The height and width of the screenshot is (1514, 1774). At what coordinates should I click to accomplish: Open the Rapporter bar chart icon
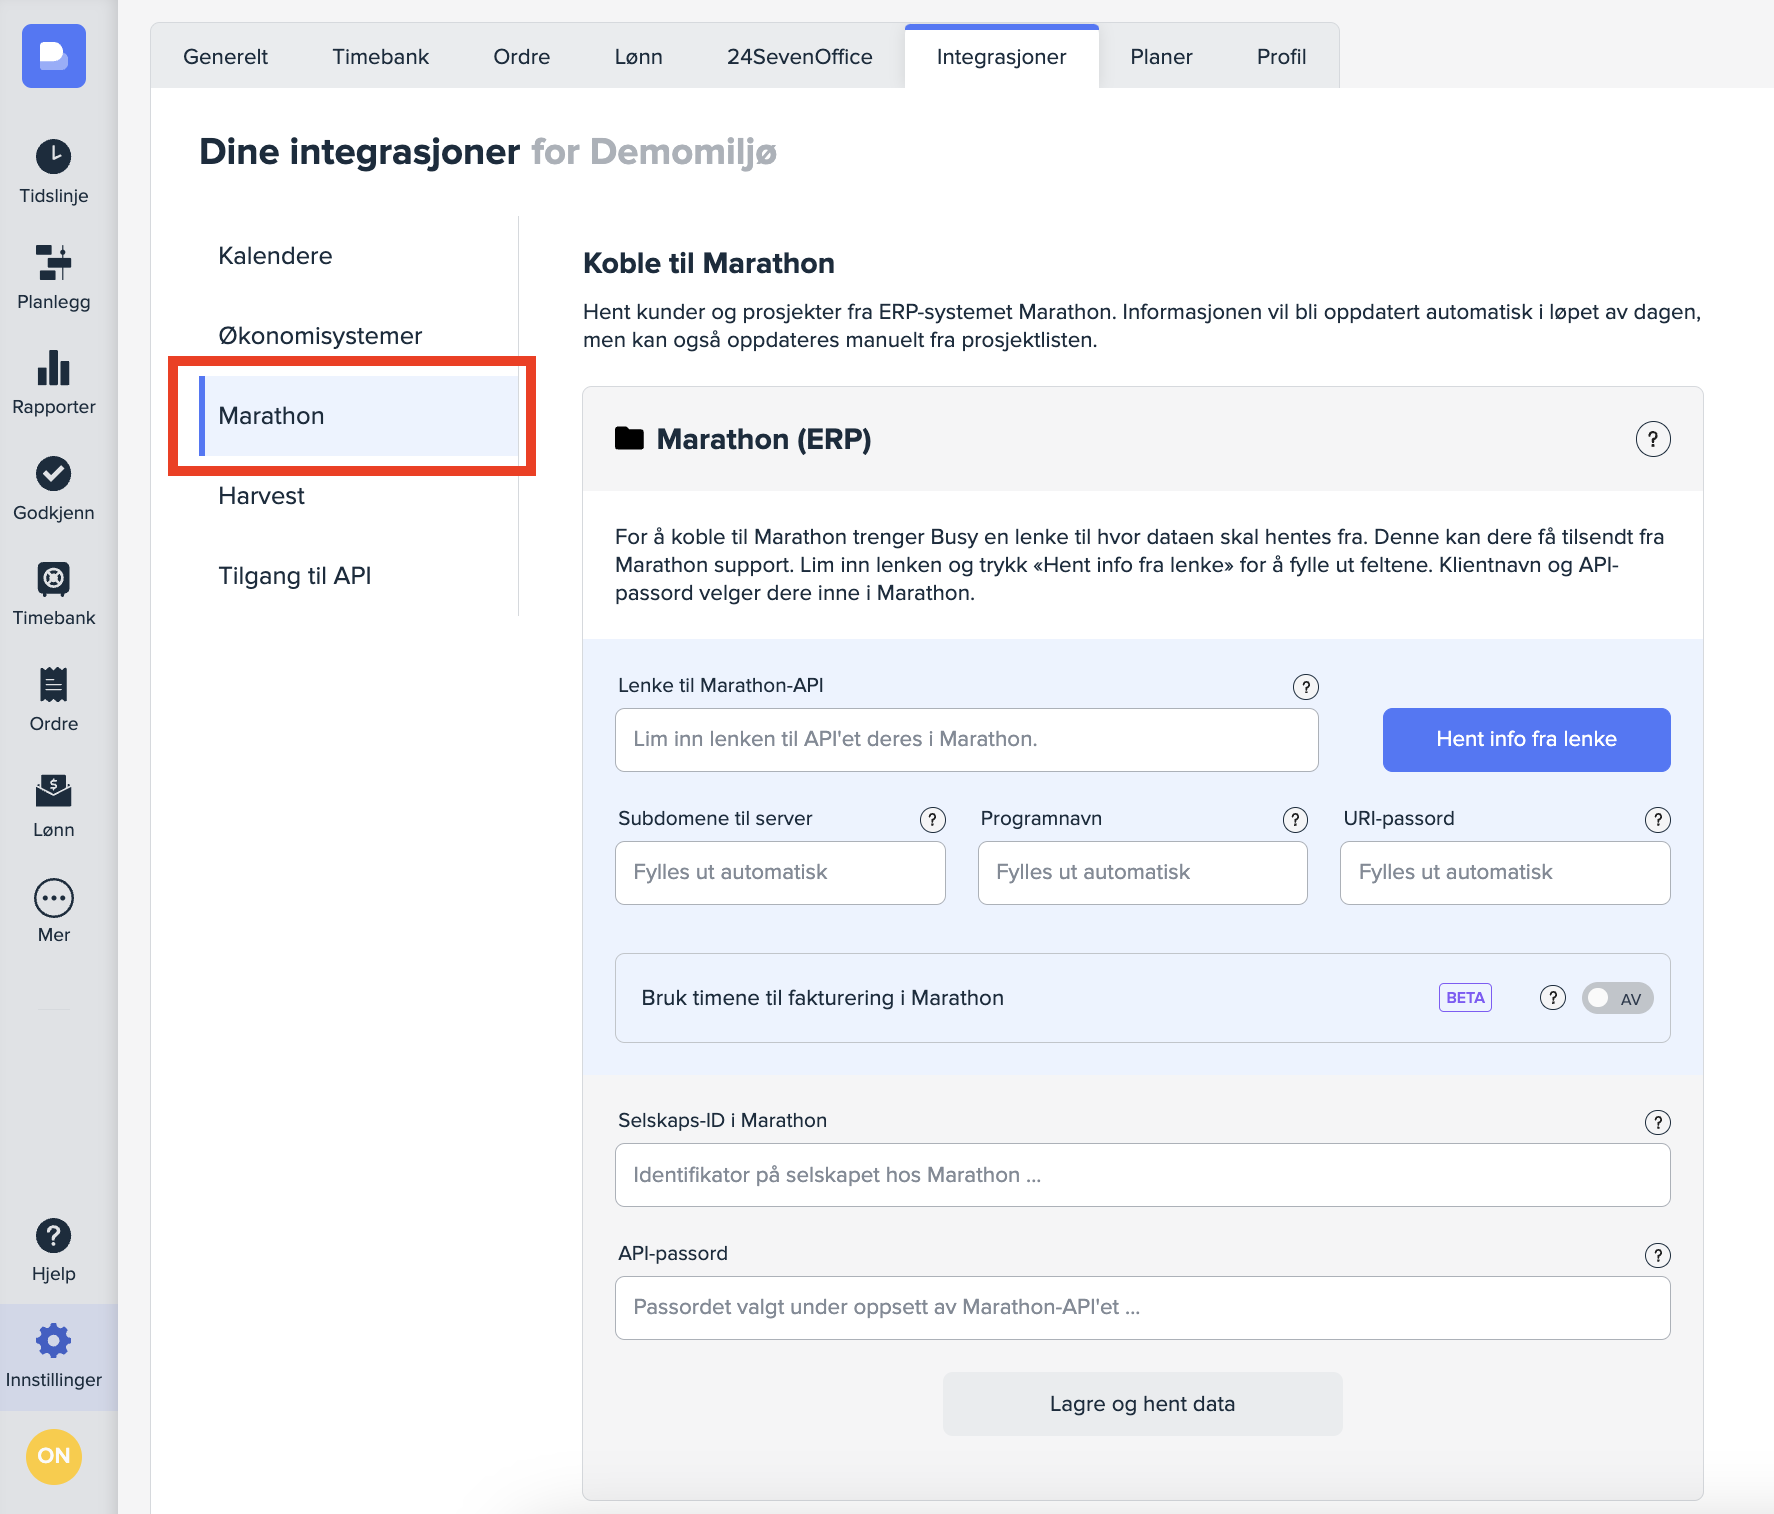point(54,368)
